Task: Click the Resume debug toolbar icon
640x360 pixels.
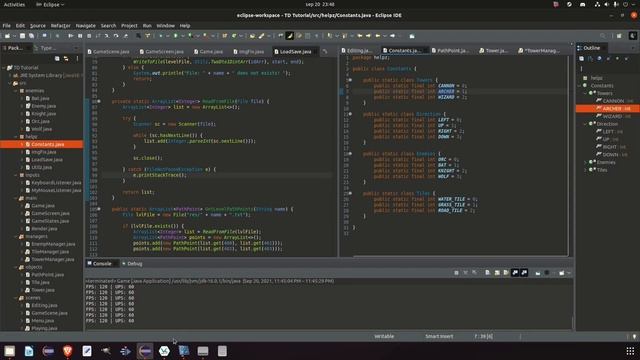Action: [71, 36]
